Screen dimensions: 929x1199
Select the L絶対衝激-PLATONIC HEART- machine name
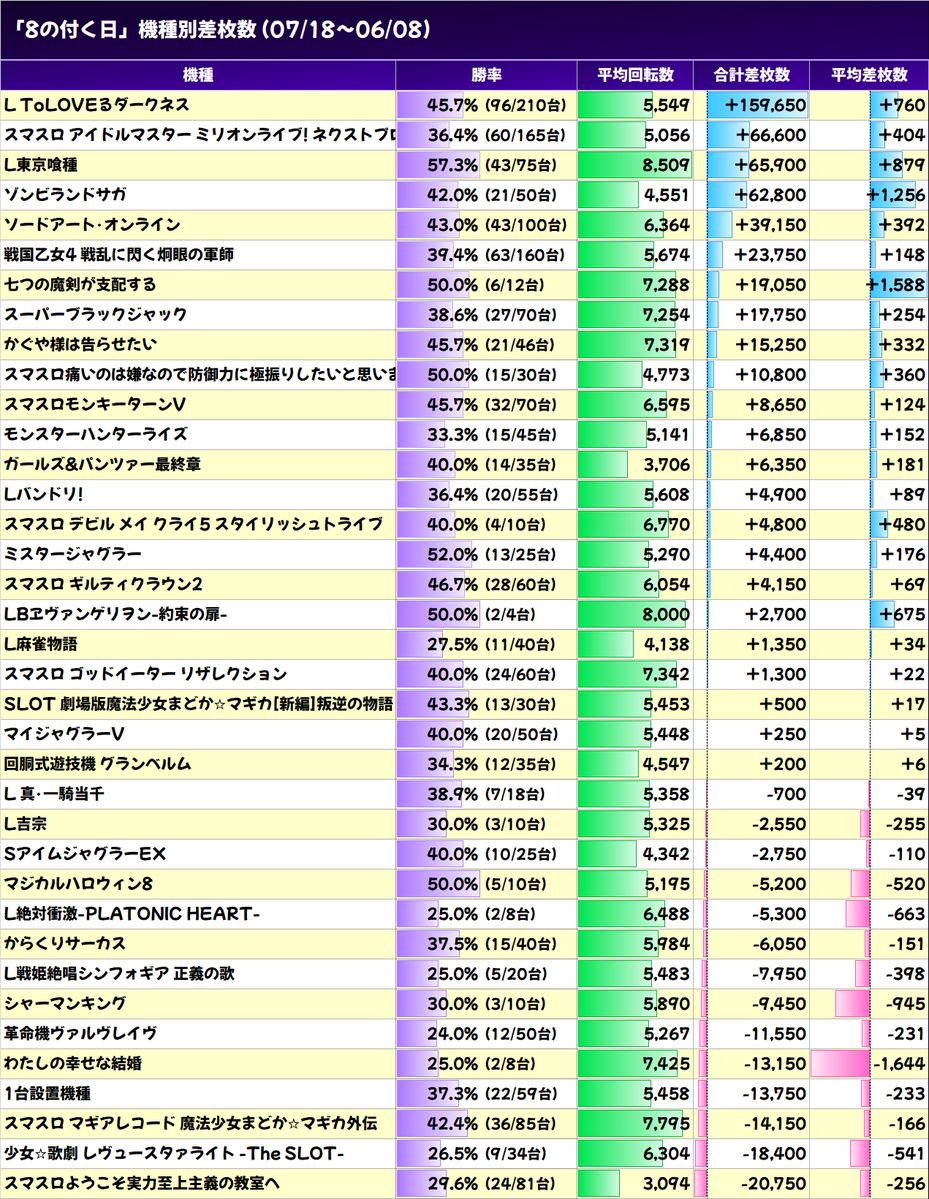[x=132, y=914]
